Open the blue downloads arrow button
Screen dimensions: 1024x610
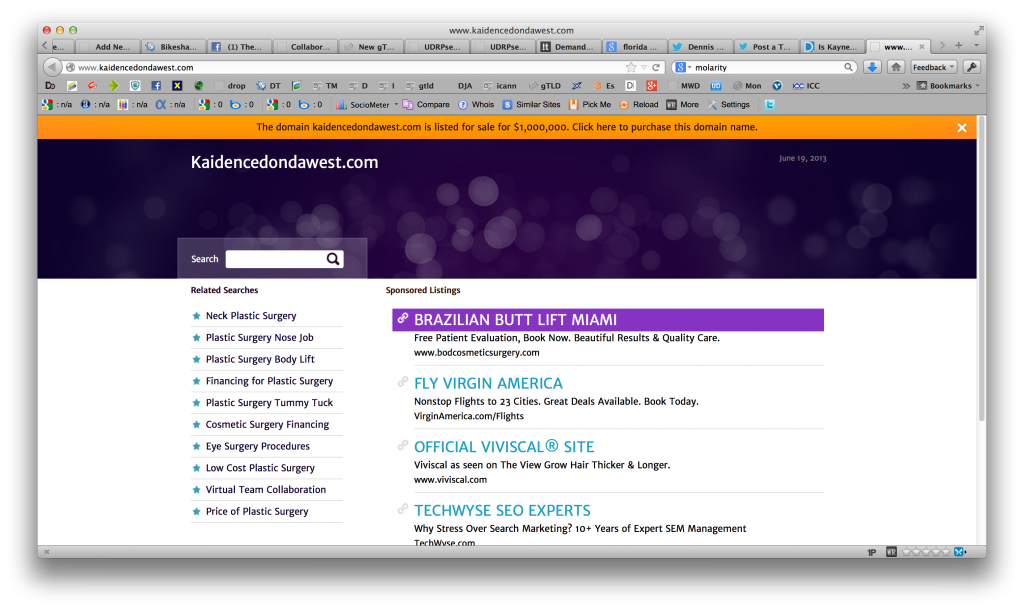(872, 67)
